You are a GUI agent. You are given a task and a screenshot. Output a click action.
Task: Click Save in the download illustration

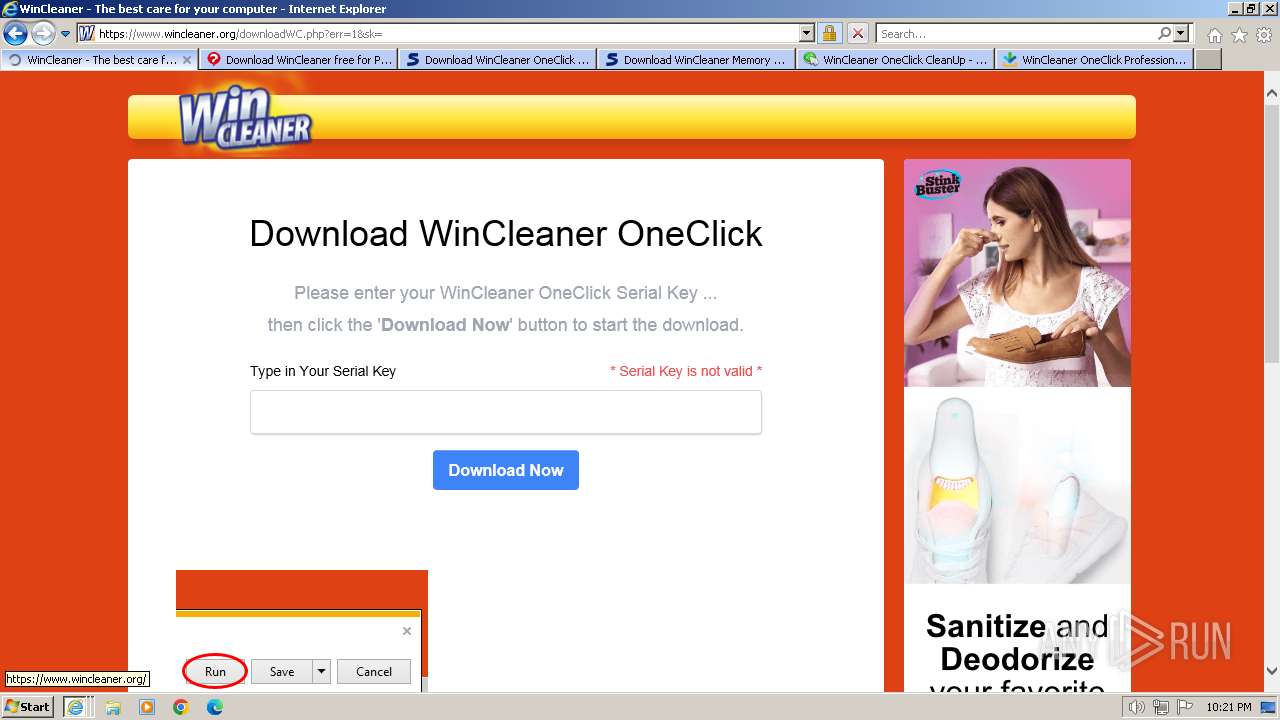pos(282,672)
